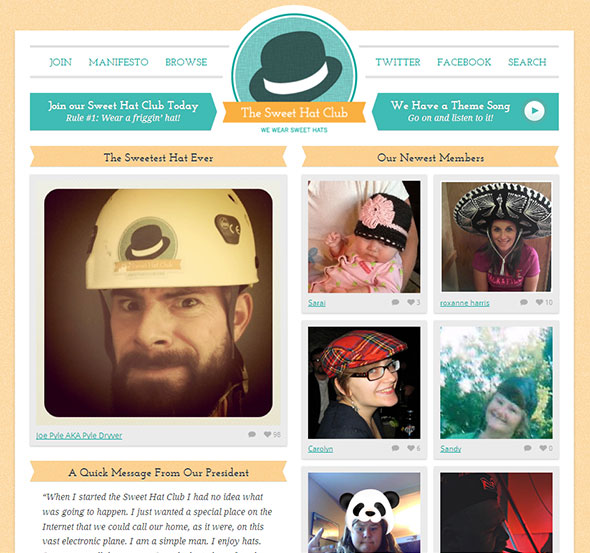Click Join our Sweet Hat Club Today banner

(x=123, y=111)
